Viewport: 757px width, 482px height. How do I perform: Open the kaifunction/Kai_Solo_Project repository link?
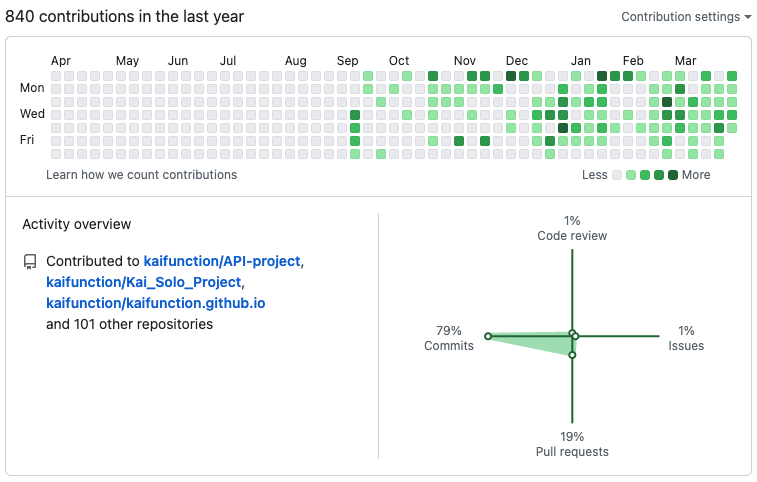coord(143,282)
